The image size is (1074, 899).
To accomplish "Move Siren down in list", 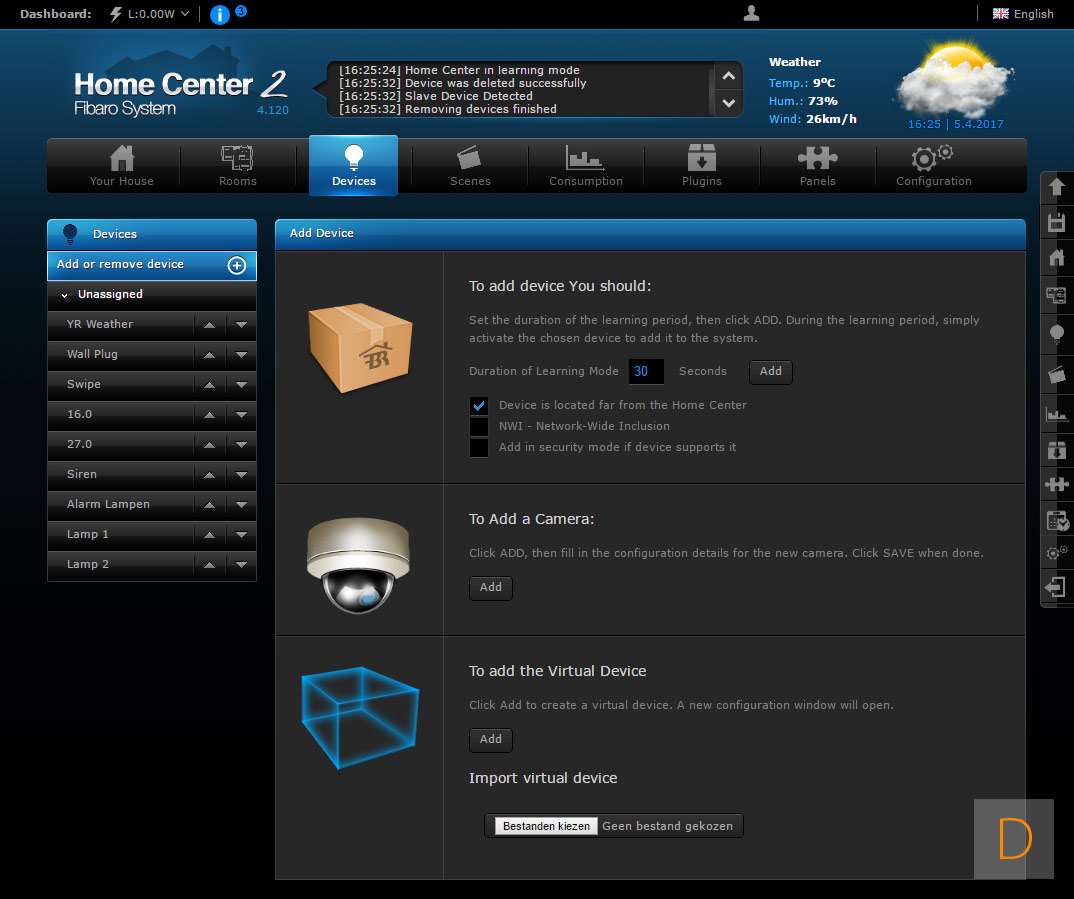I will coord(241,475).
